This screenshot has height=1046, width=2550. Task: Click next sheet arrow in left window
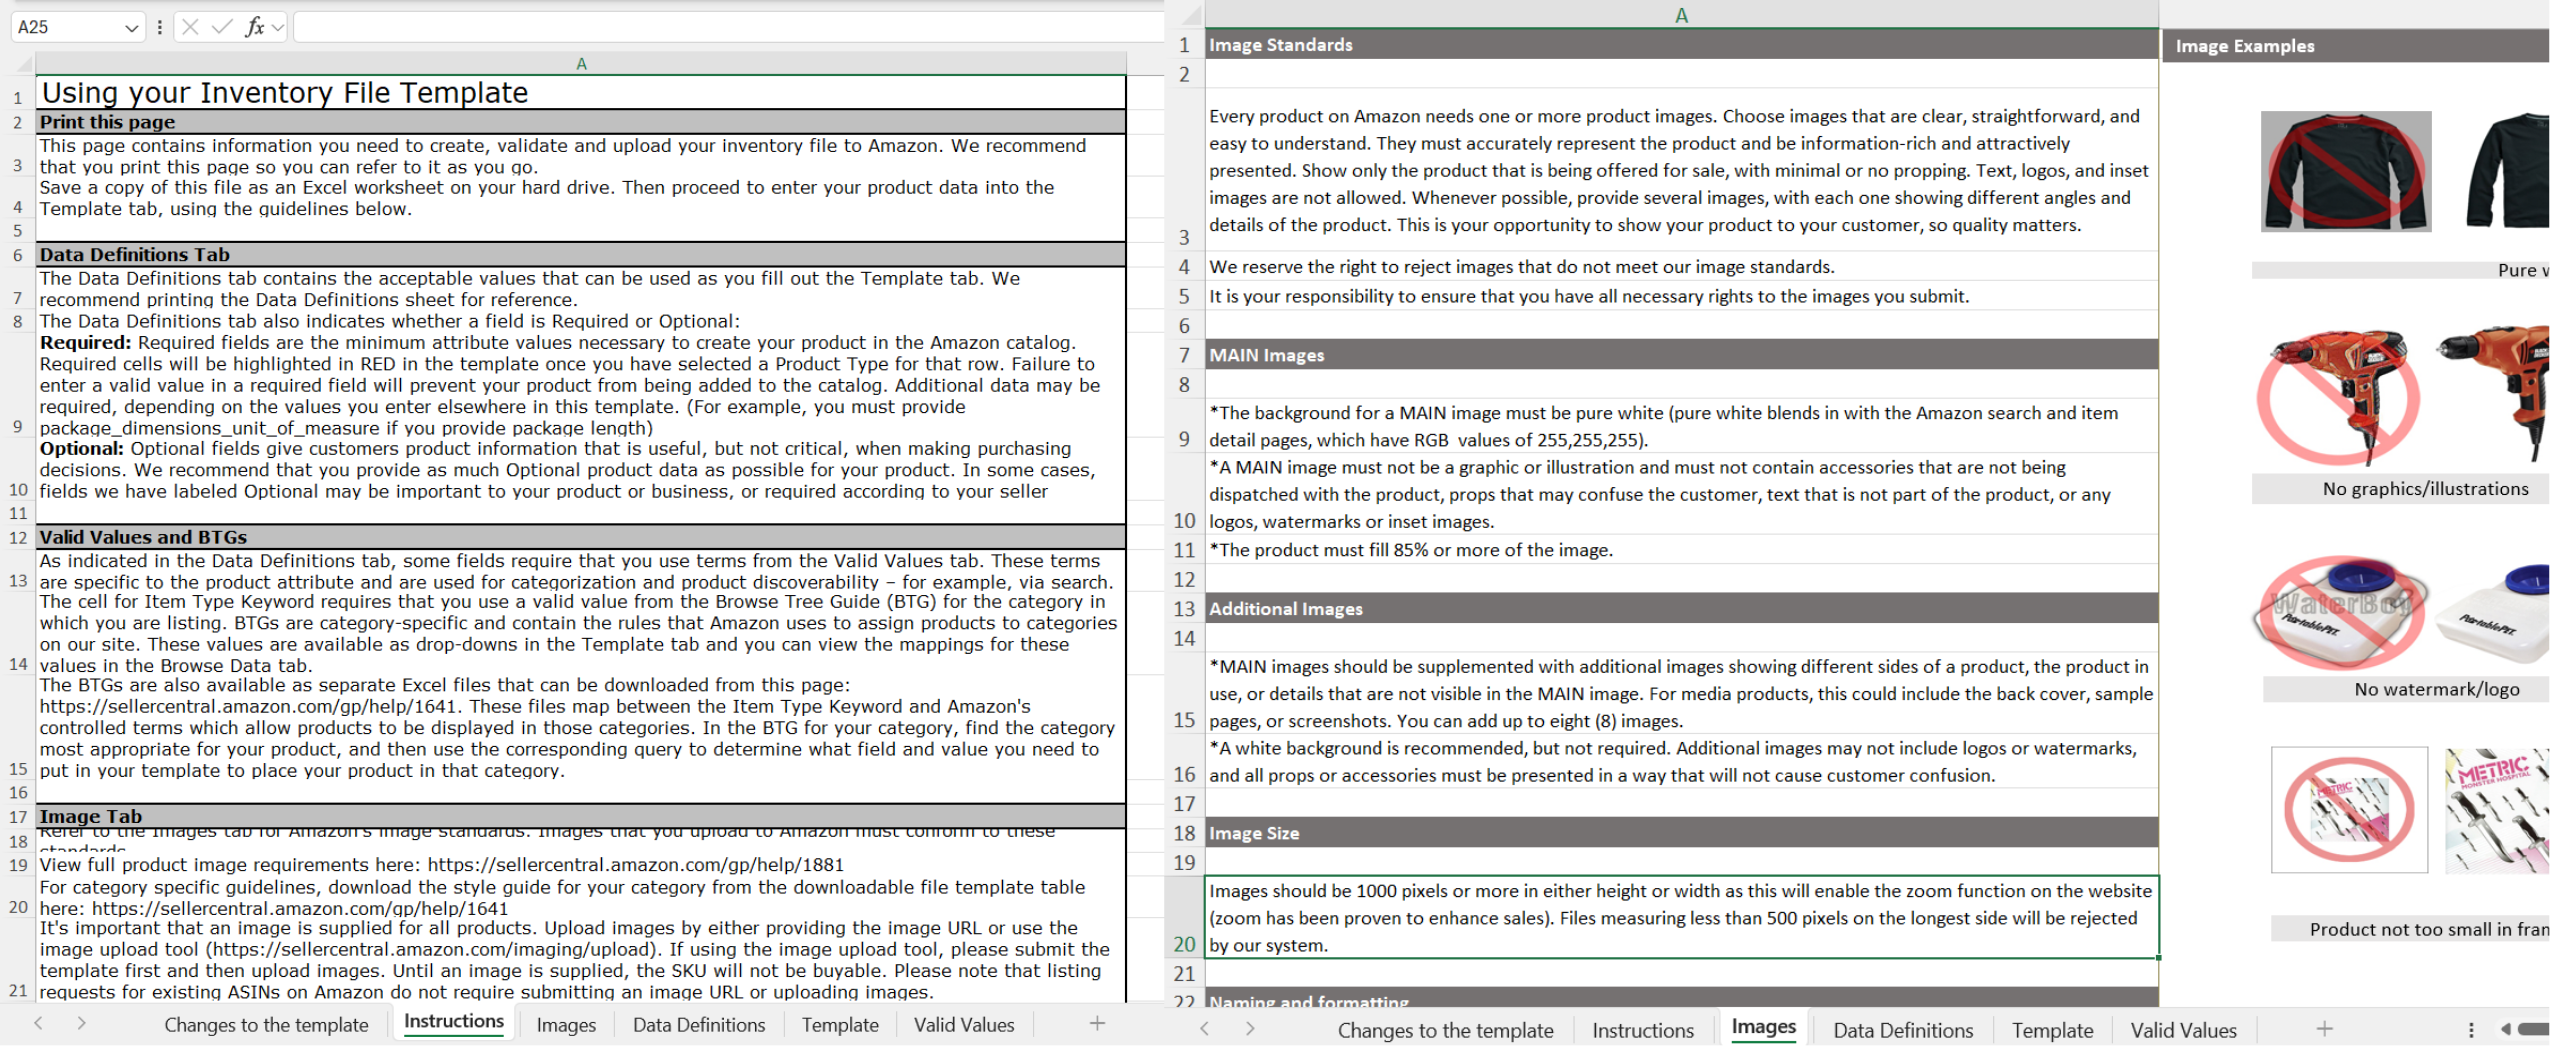pos(82,1023)
